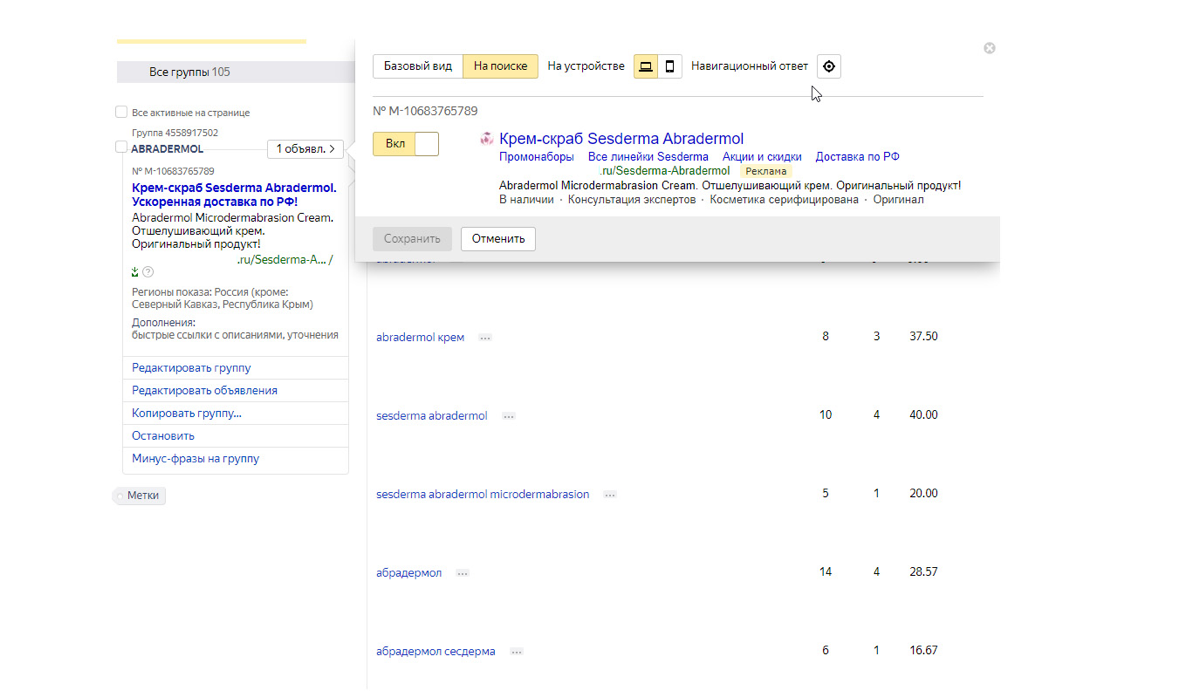1200x698 pixels.
Task: Click the navigation answer target icon
Action: click(x=829, y=67)
